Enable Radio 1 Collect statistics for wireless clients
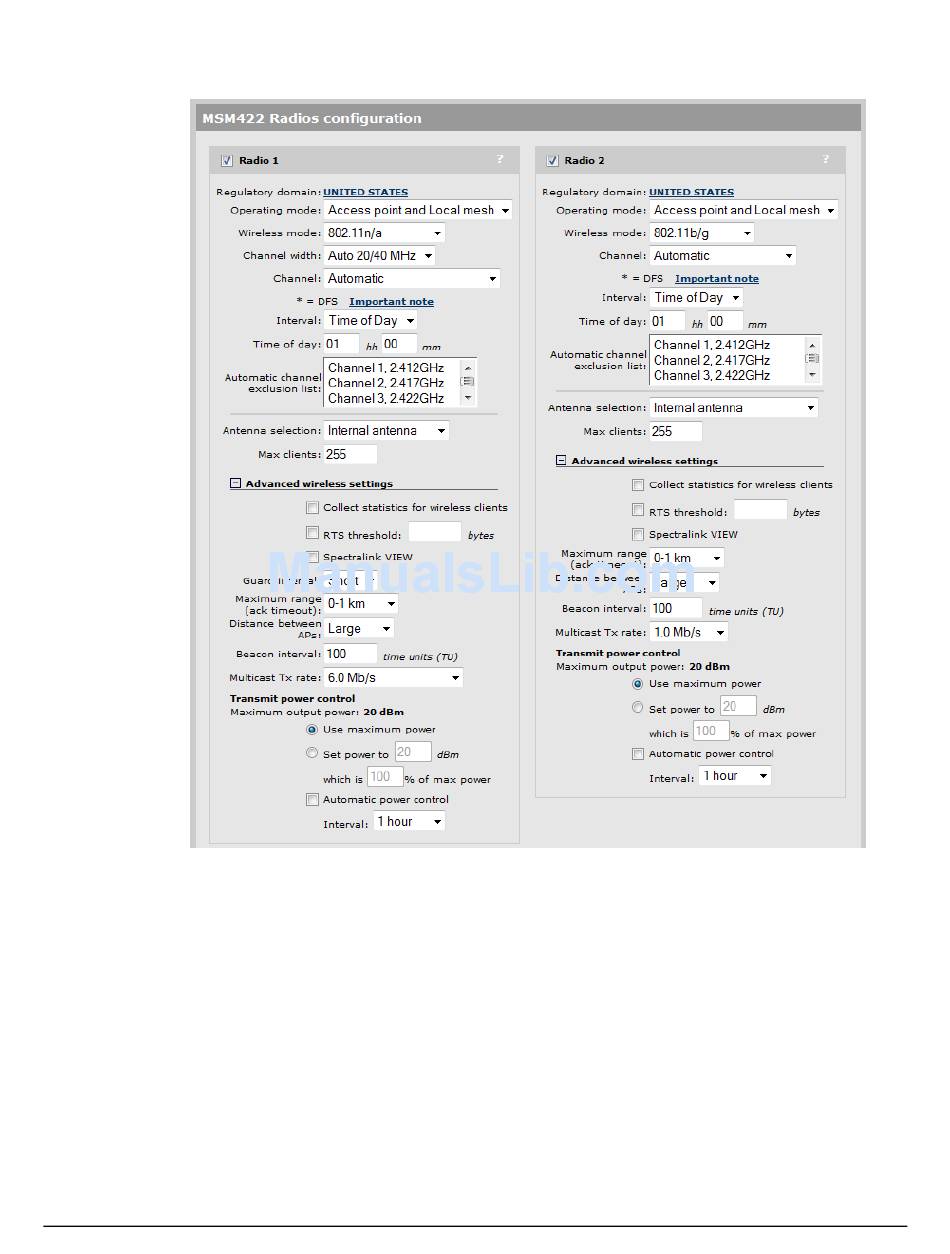The image size is (950, 1254). [313, 507]
